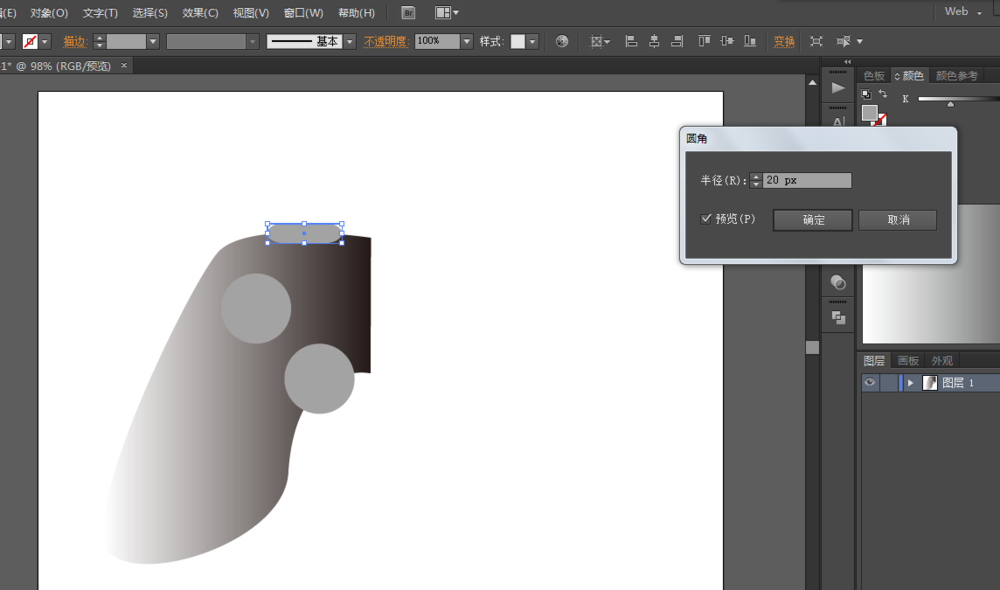Open the Bridge (Br) icon
The image size is (1000, 590).
pyautogui.click(x=408, y=13)
